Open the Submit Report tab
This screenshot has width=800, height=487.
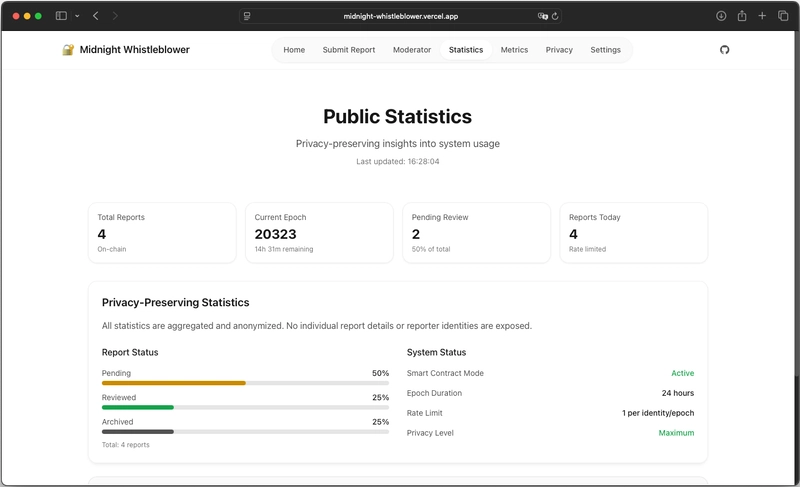(350, 49)
